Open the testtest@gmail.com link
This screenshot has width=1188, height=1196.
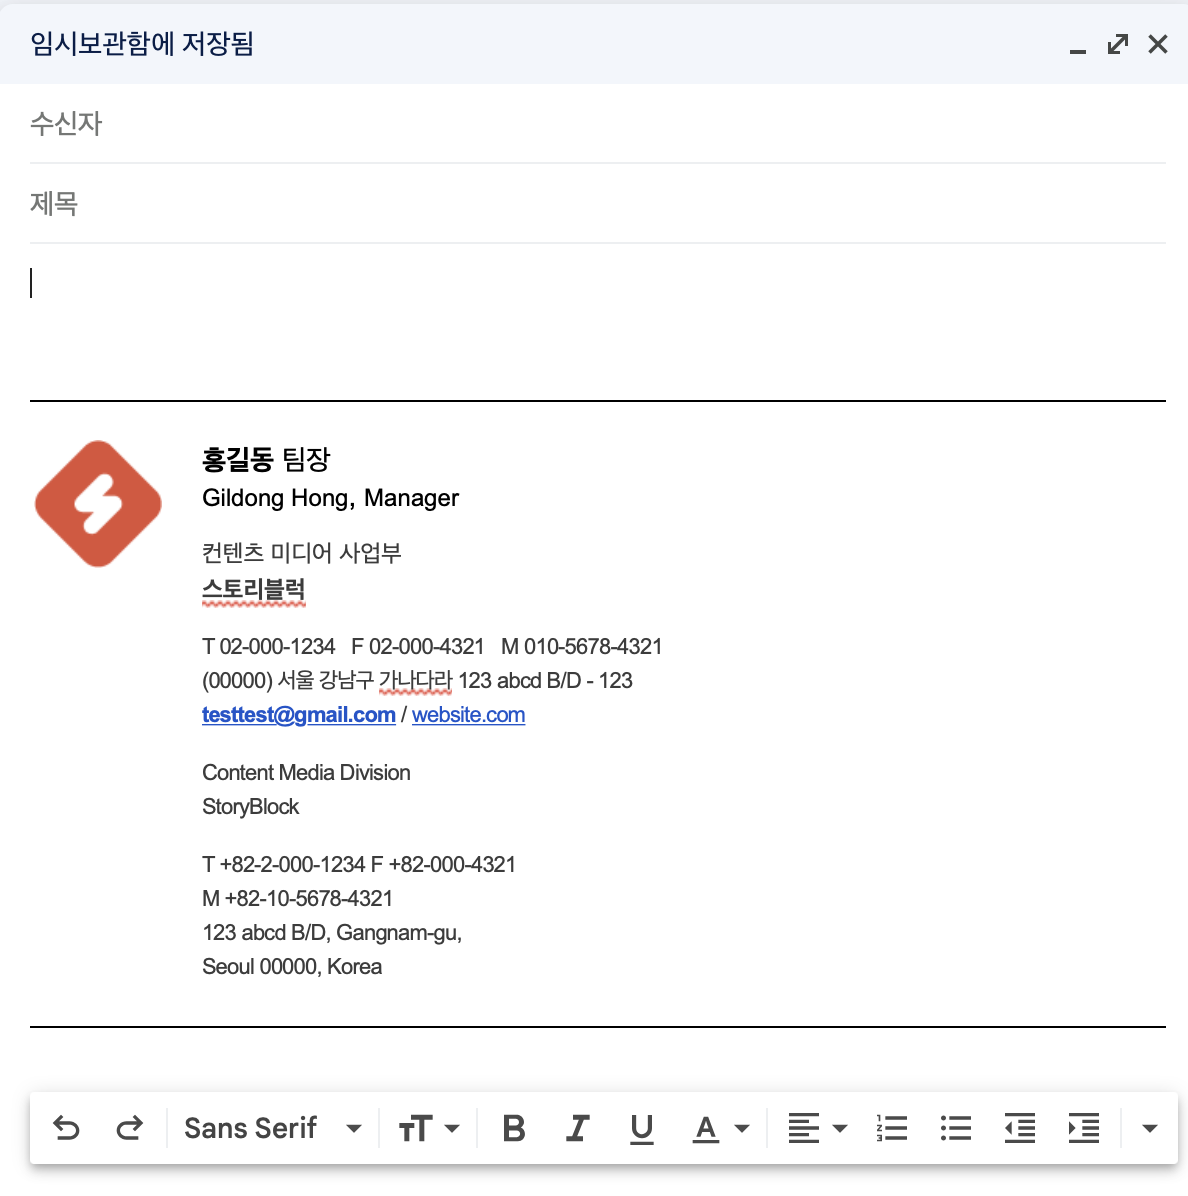(x=298, y=715)
